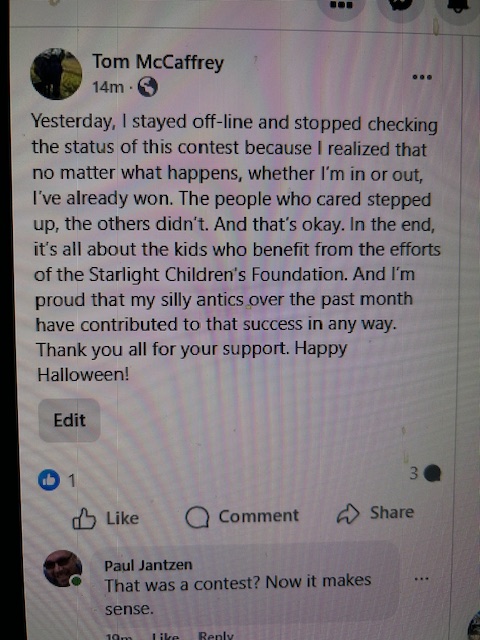View who reacted via blue like icon
480x640 pixels.
click(49, 480)
